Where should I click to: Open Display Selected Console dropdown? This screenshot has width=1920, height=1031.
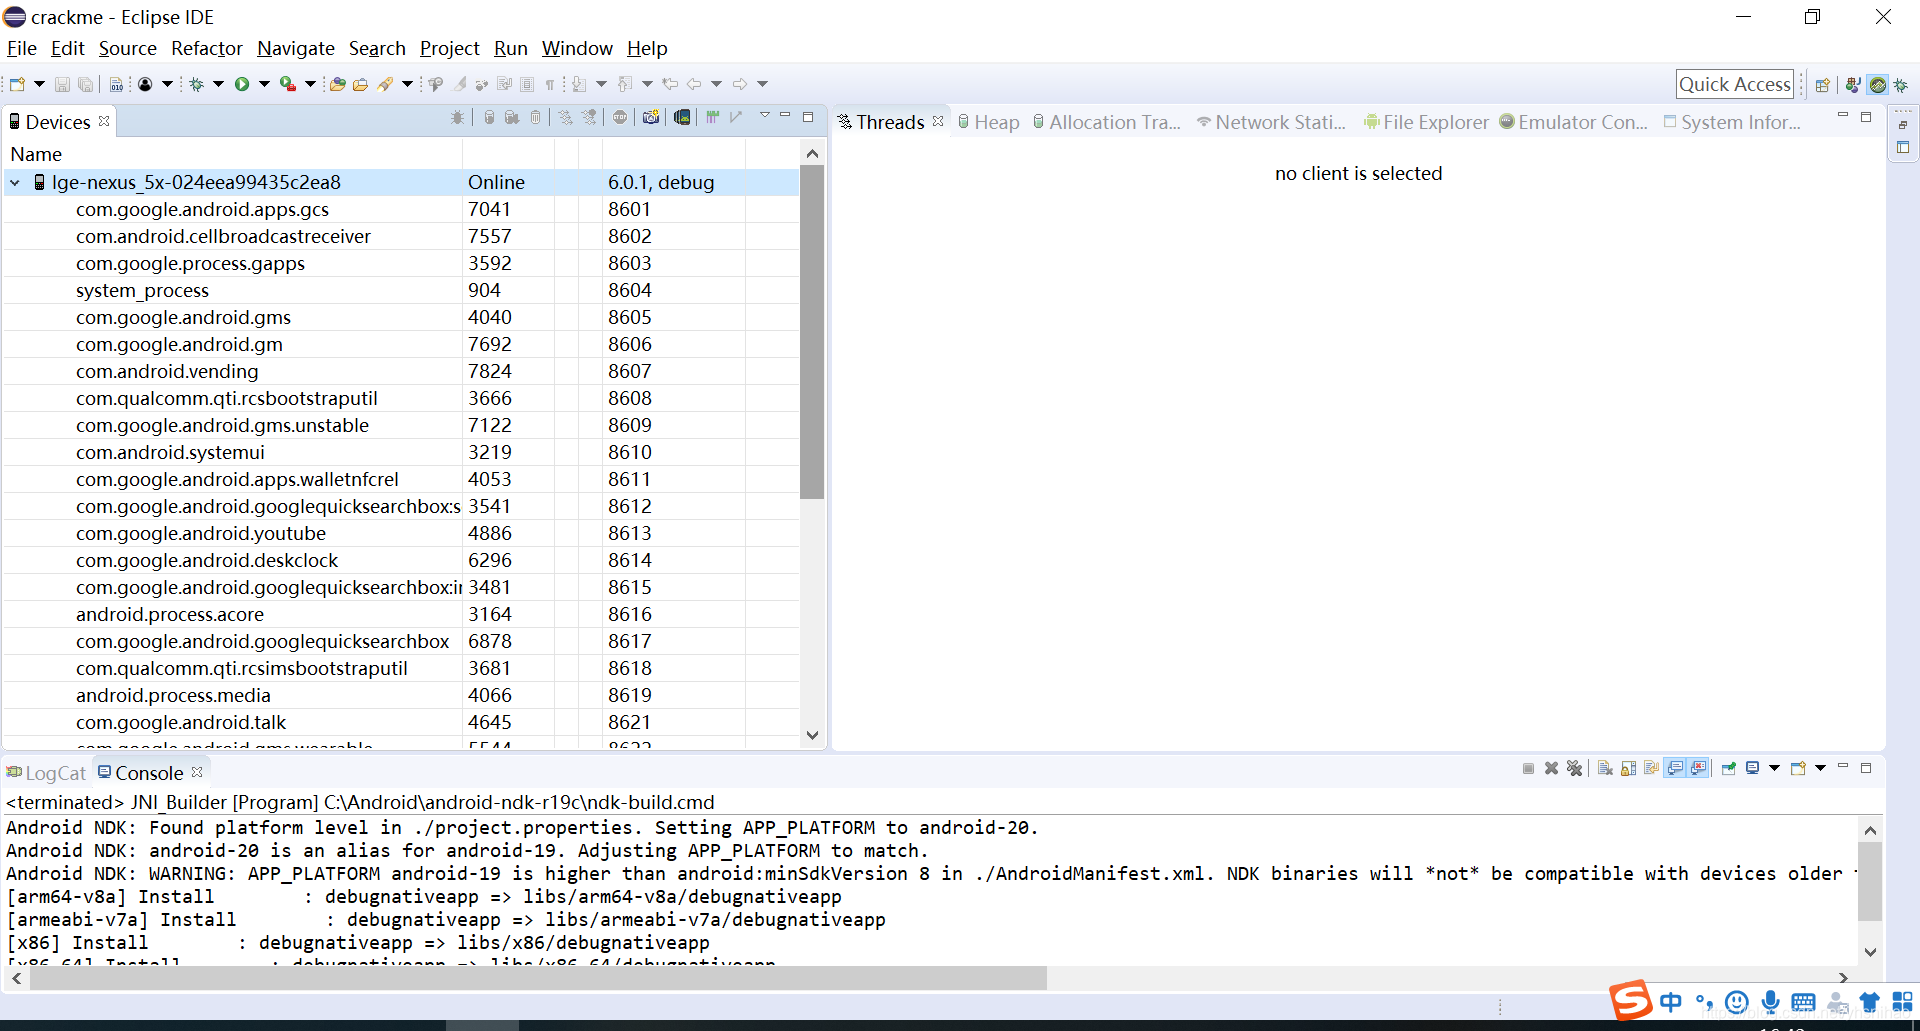[x=1774, y=768]
